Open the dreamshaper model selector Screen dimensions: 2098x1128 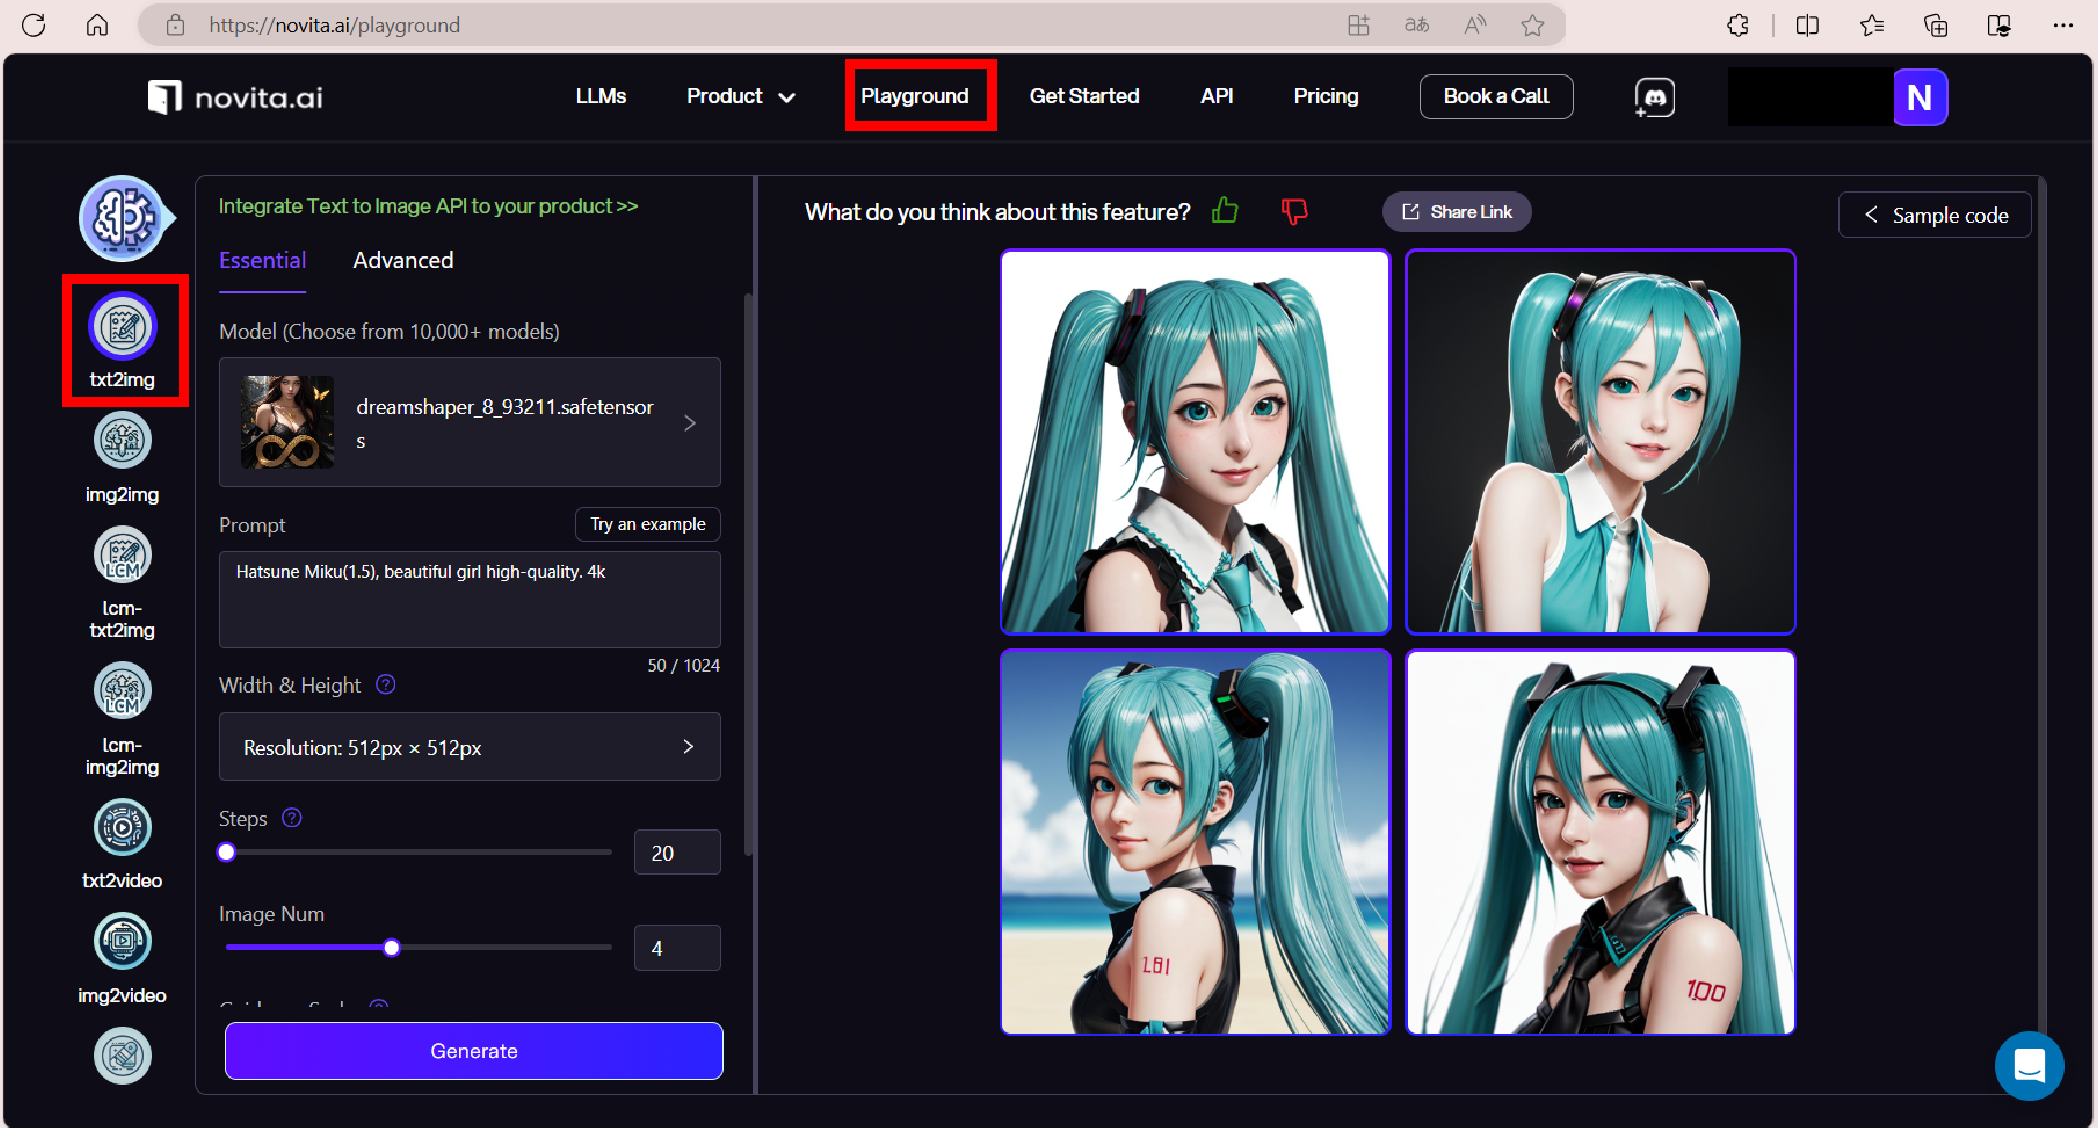pyautogui.click(x=469, y=423)
